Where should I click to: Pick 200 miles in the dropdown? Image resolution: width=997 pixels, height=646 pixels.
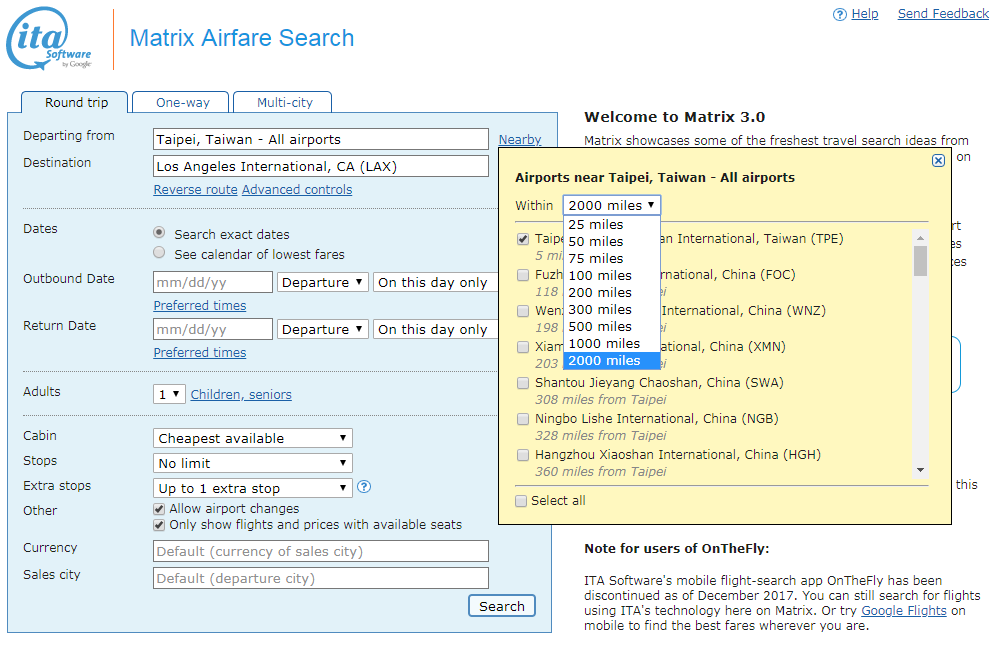612,292
